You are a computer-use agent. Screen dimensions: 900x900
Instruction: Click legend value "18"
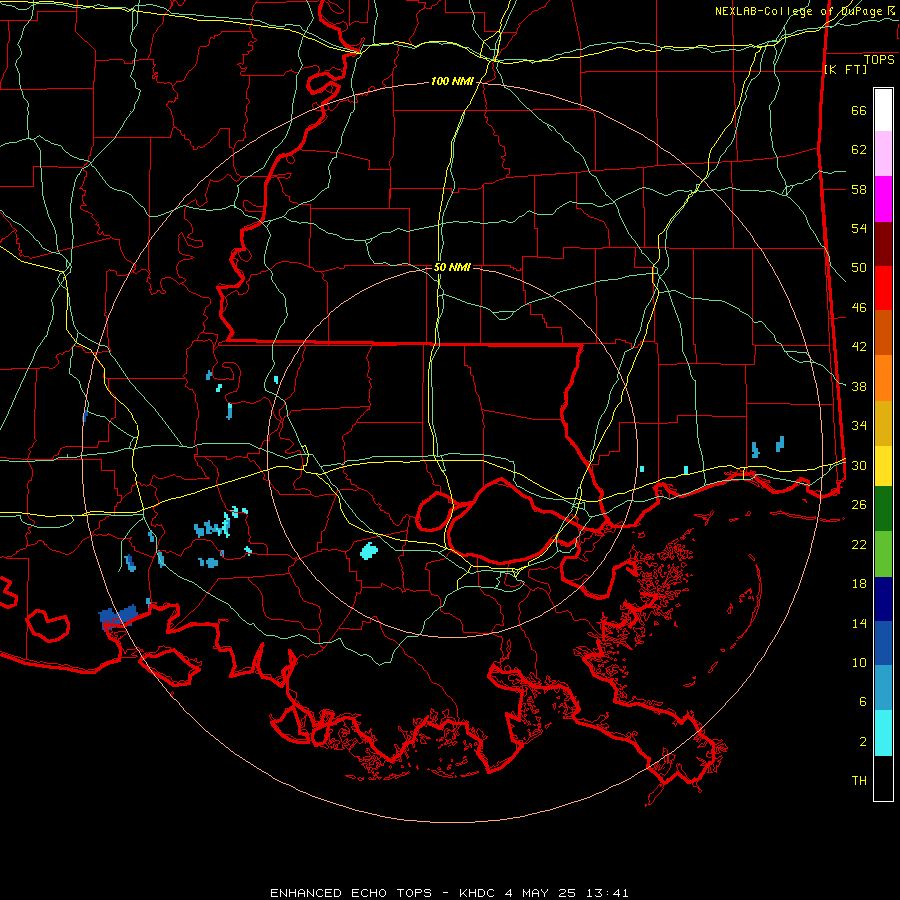(859, 584)
